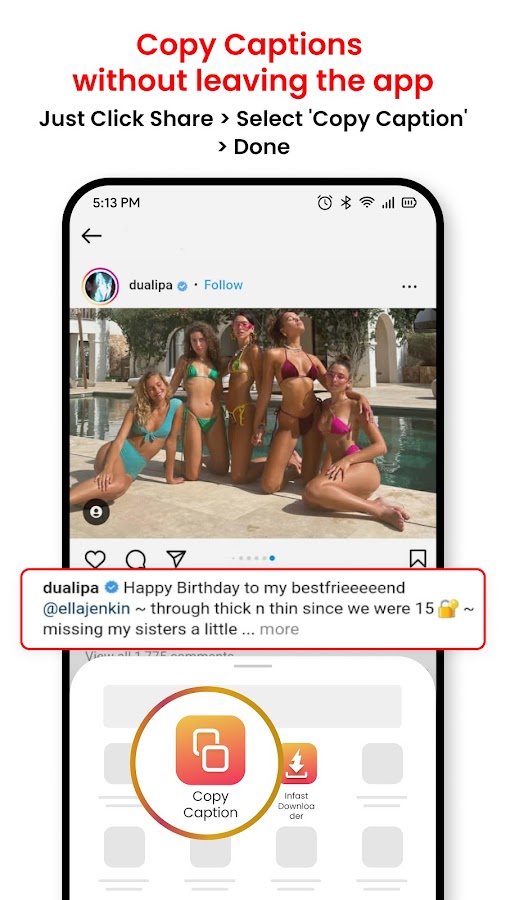Open the three-dot post options menu
This screenshot has height=900, width=506.
pyautogui.click(x=409, y=286)
